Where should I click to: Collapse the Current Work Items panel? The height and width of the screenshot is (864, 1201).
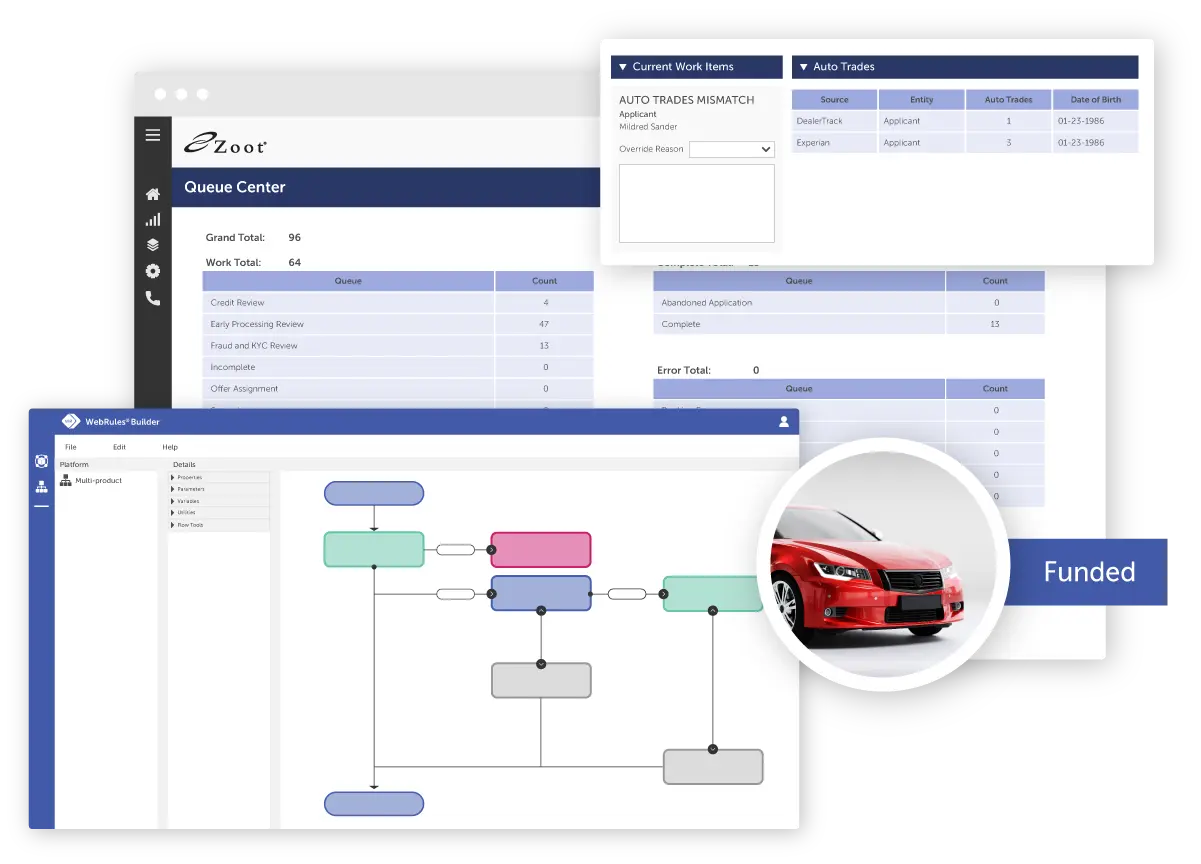(x=622, y=67)
